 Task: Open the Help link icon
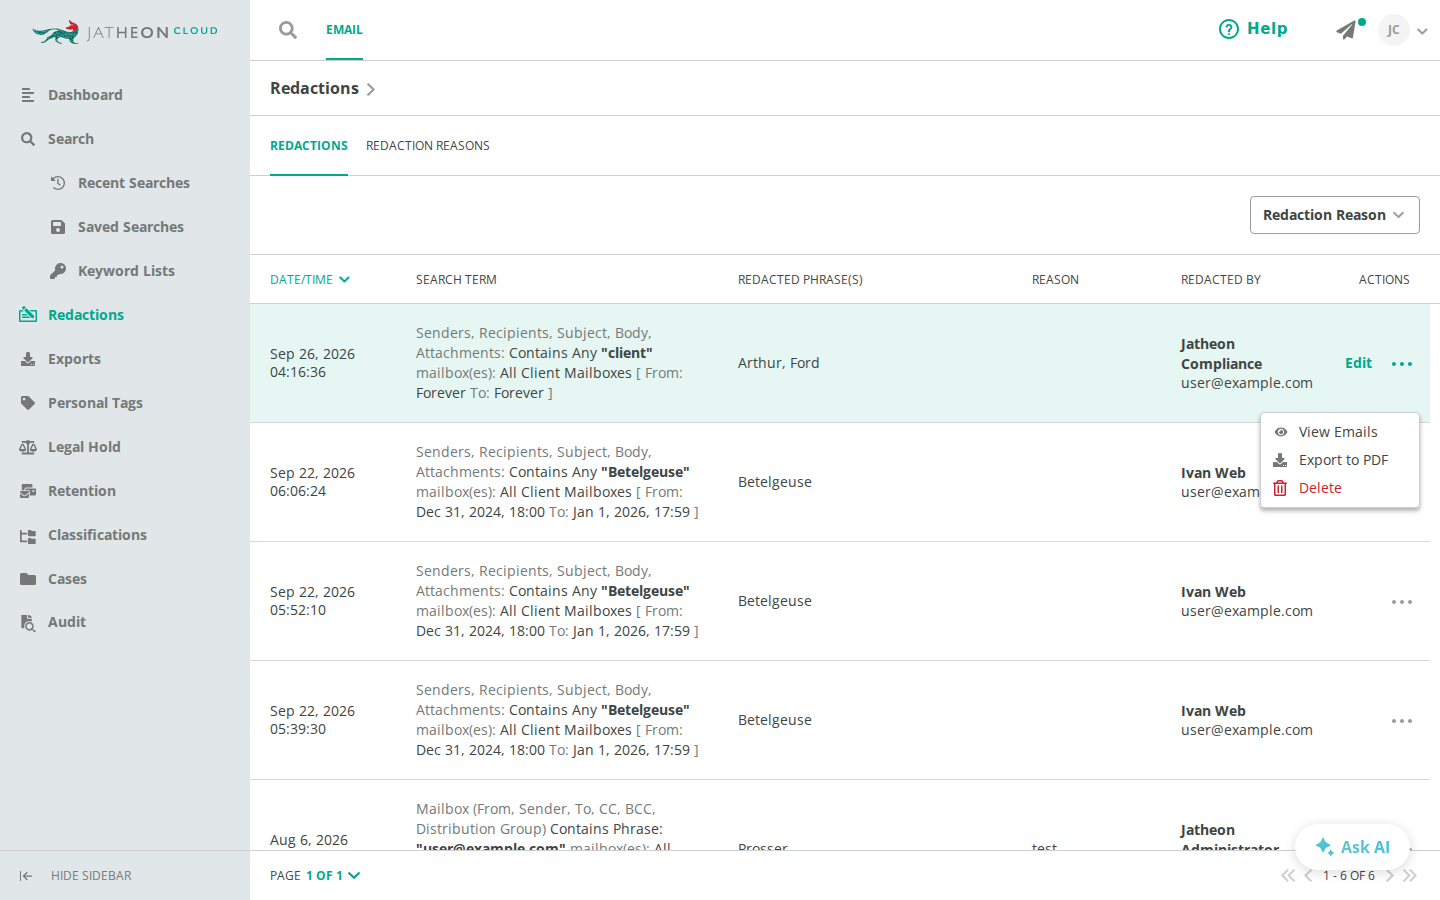tap(1228, 29)
